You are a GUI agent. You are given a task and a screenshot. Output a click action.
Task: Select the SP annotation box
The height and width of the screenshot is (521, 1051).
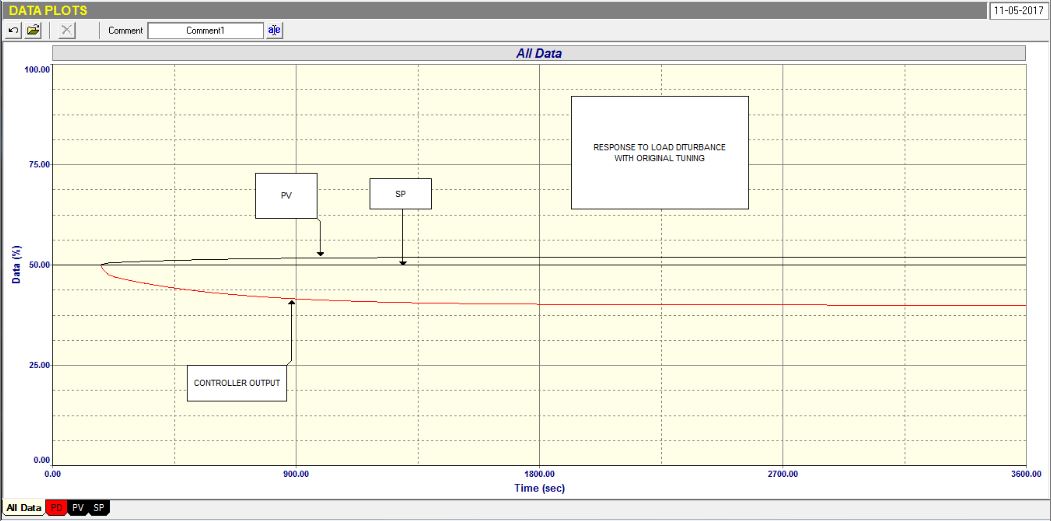coord(401,194)
